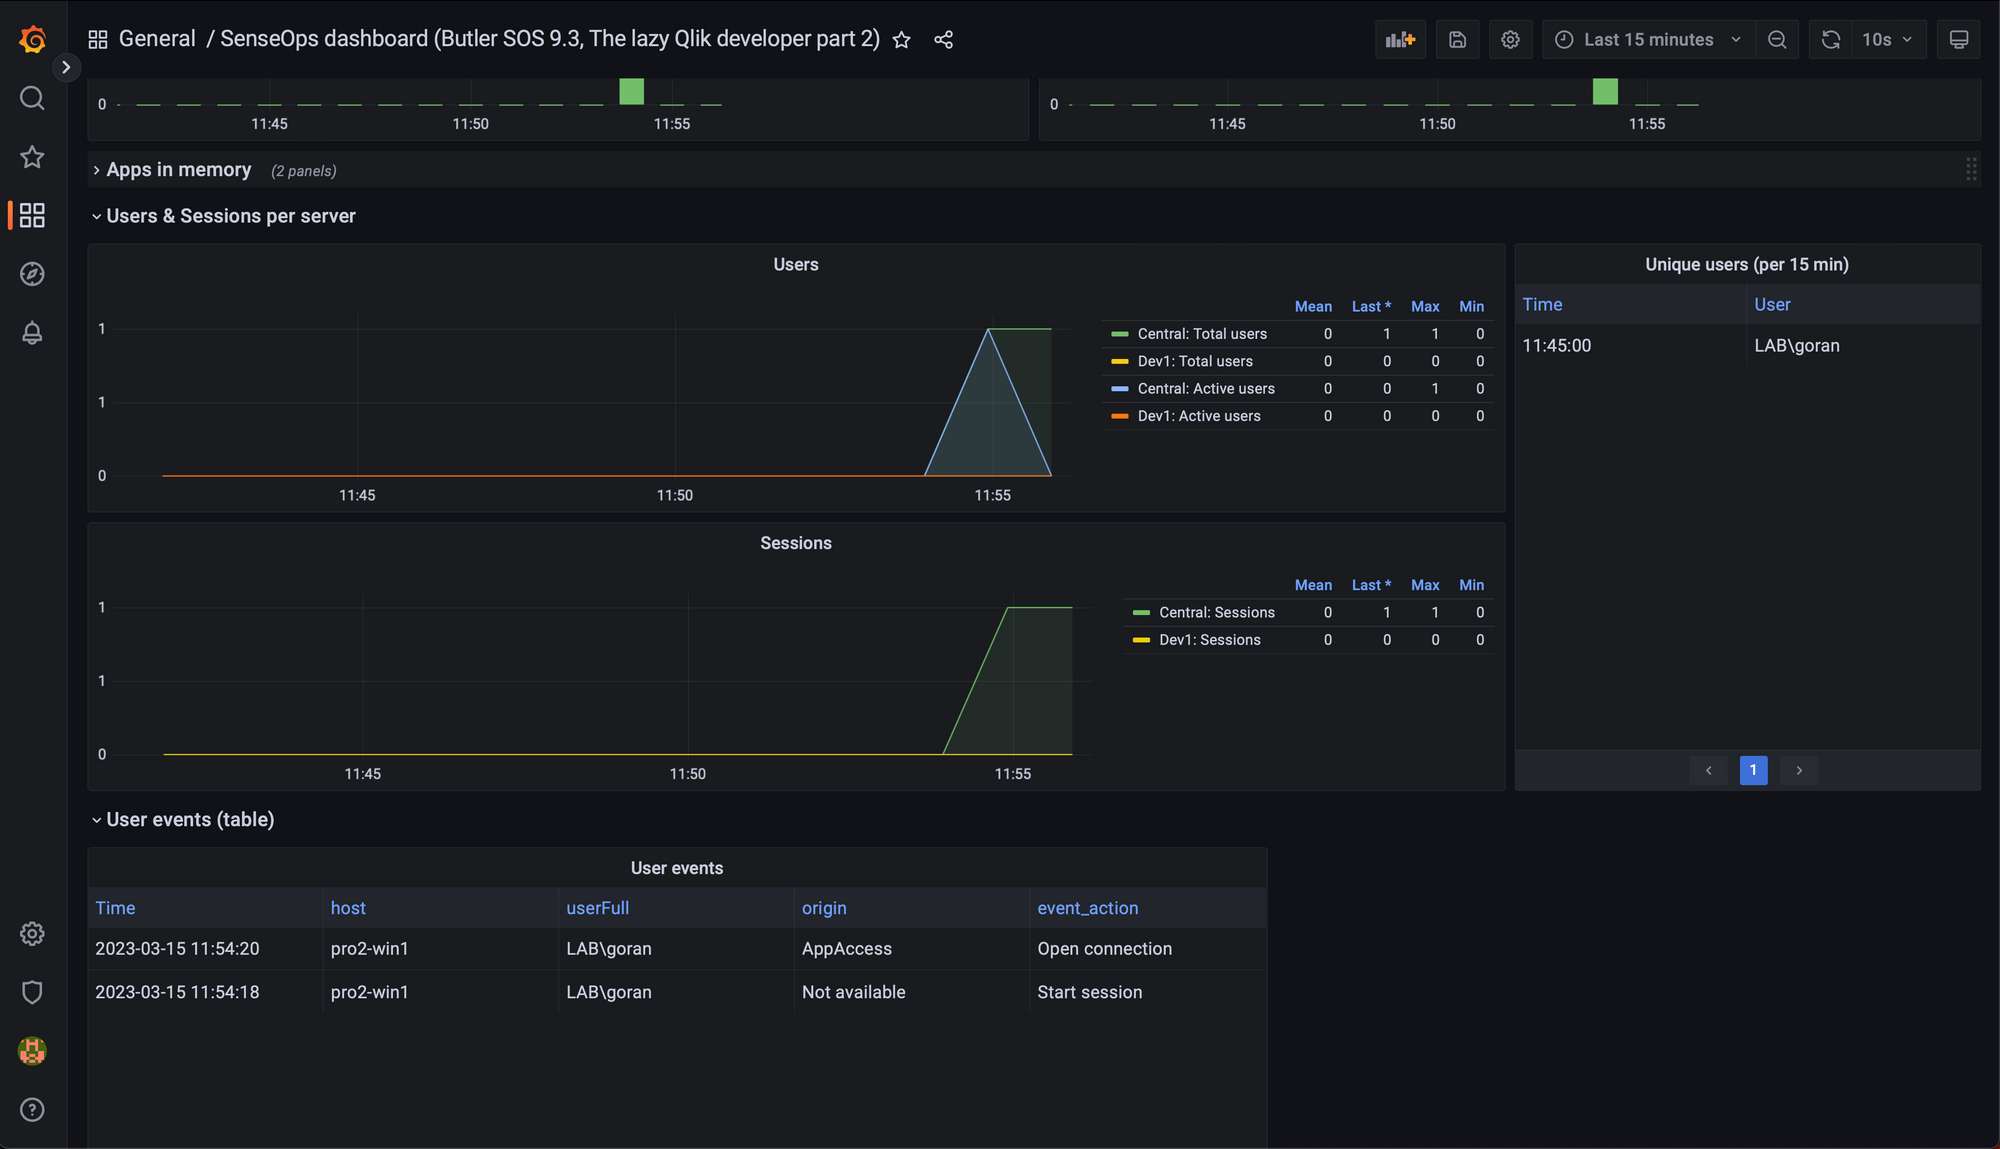Save the dashboard
The height and width of the screenshot is (1149, 2000).
click(1457, 39)
